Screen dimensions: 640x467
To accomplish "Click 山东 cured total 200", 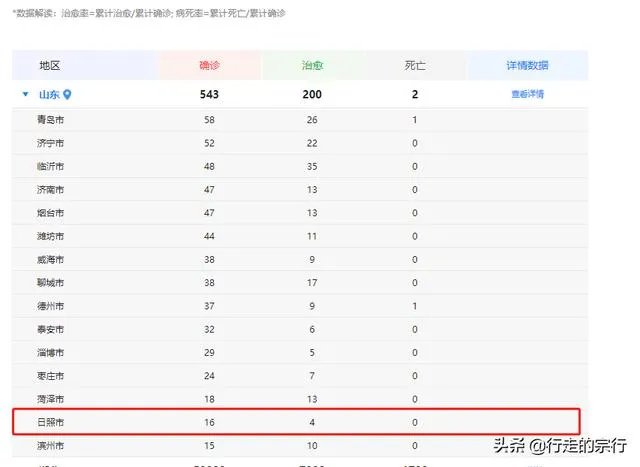I will click(x=312, y=95).
